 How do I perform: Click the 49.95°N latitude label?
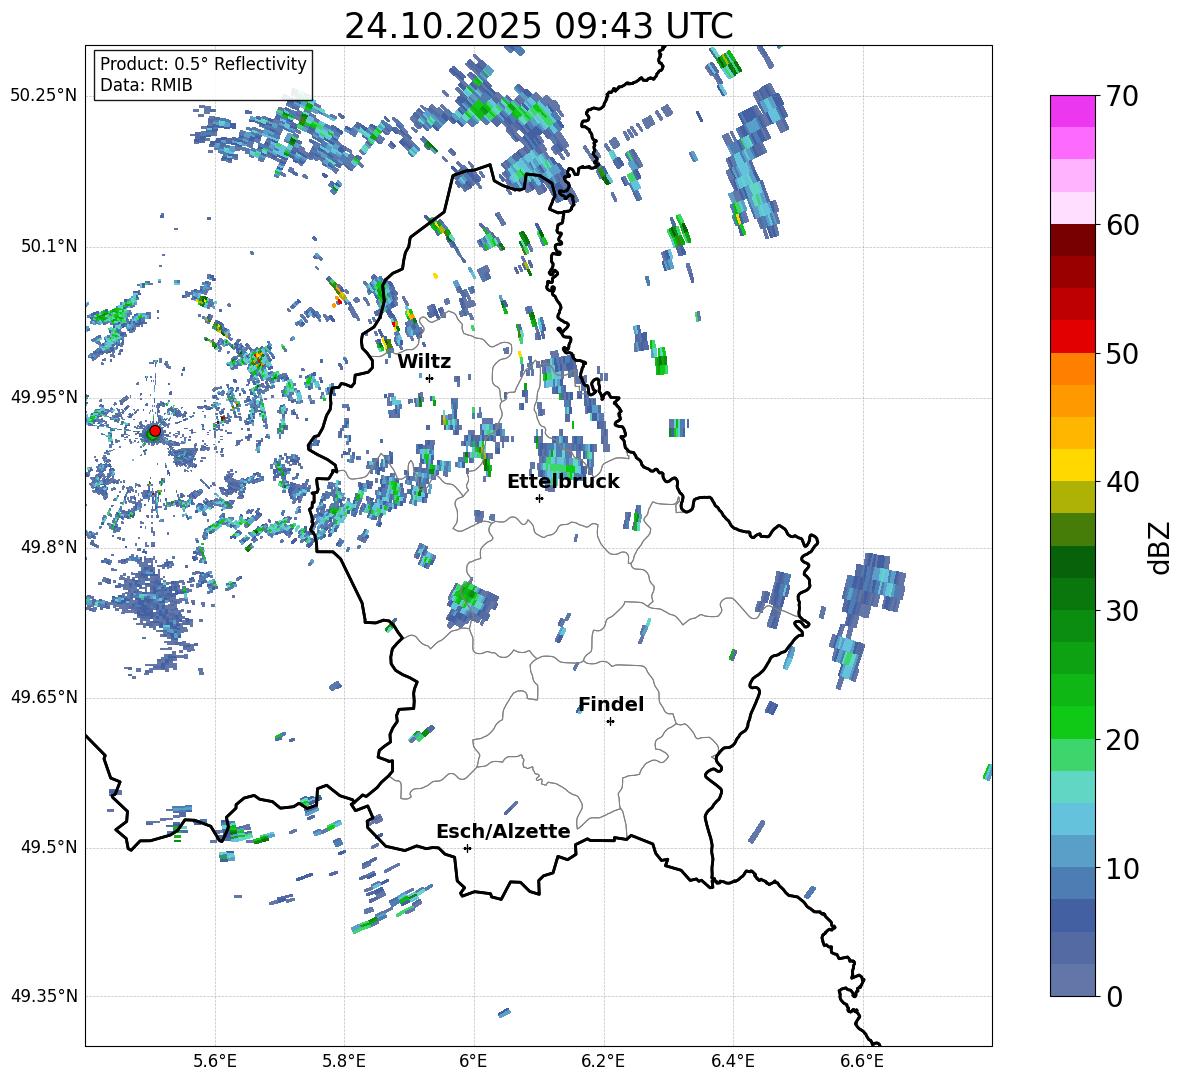coord(44,397)
